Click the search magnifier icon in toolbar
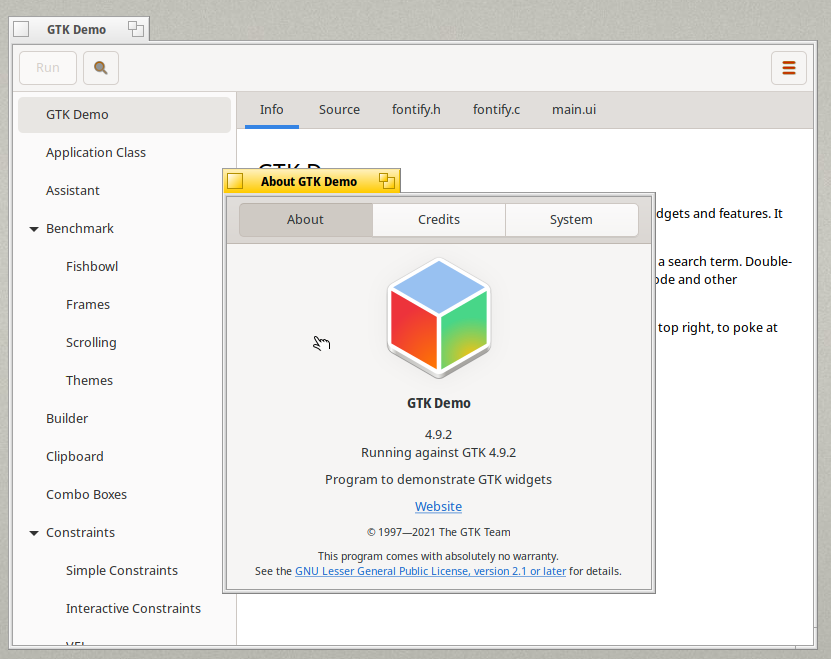 coord(101,68)
